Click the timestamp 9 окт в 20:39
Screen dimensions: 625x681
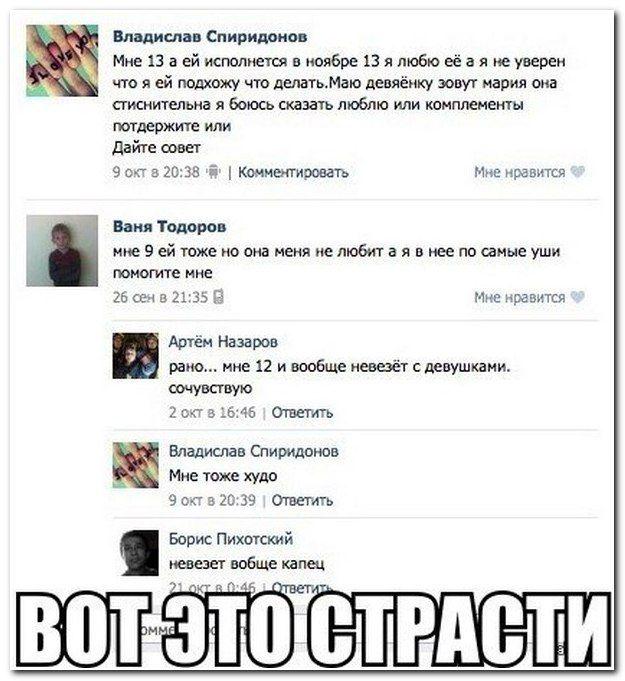coord(212,500)
